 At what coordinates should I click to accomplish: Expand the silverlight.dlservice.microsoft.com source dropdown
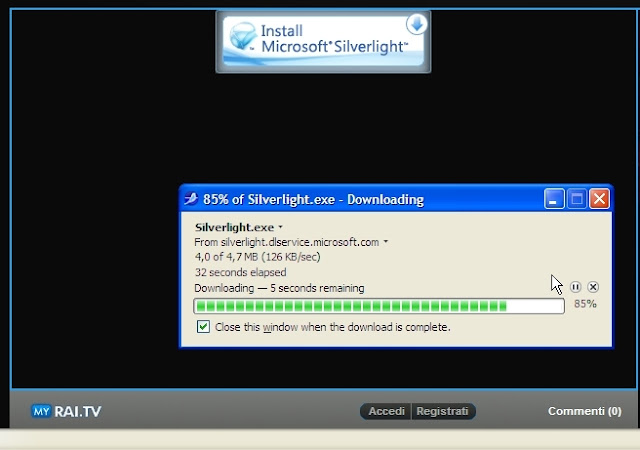(386, 242)
